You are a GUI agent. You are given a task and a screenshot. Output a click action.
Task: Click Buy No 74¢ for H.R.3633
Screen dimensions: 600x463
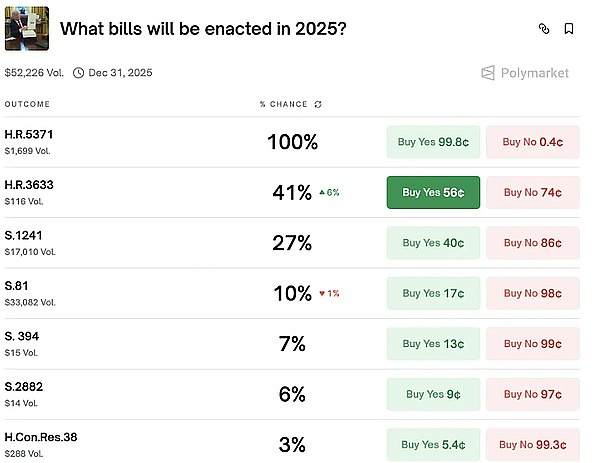pos(532,192)
